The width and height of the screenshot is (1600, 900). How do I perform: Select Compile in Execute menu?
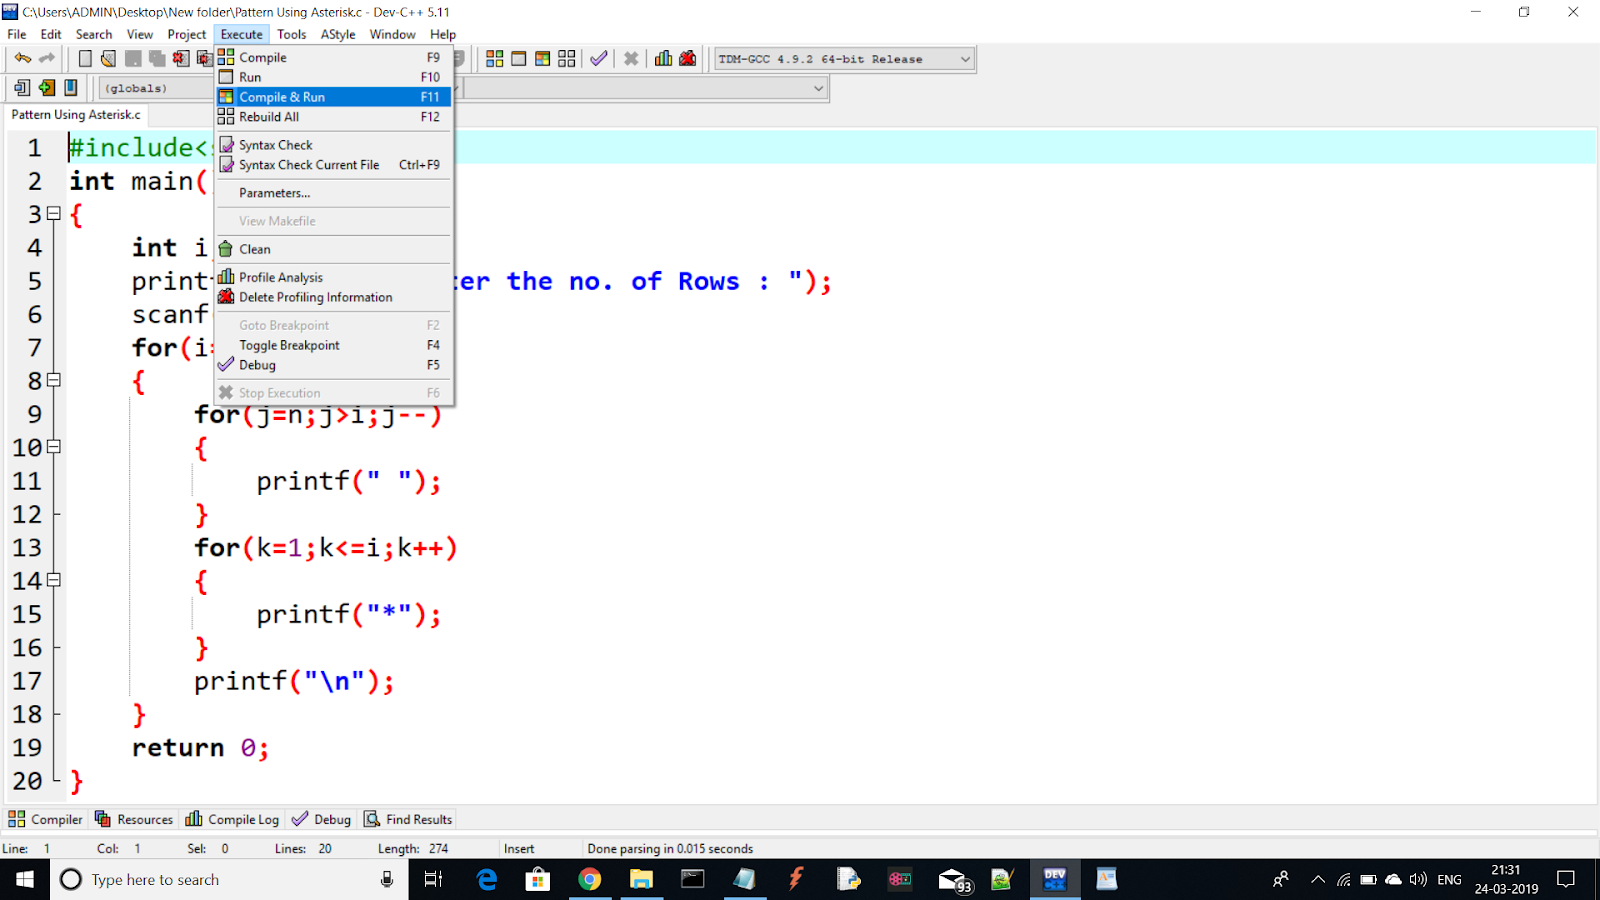click(x=334, y=57)
